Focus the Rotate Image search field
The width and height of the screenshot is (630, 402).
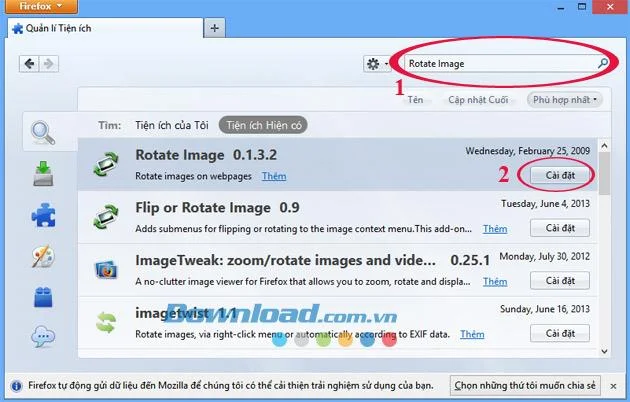[506, 63]
